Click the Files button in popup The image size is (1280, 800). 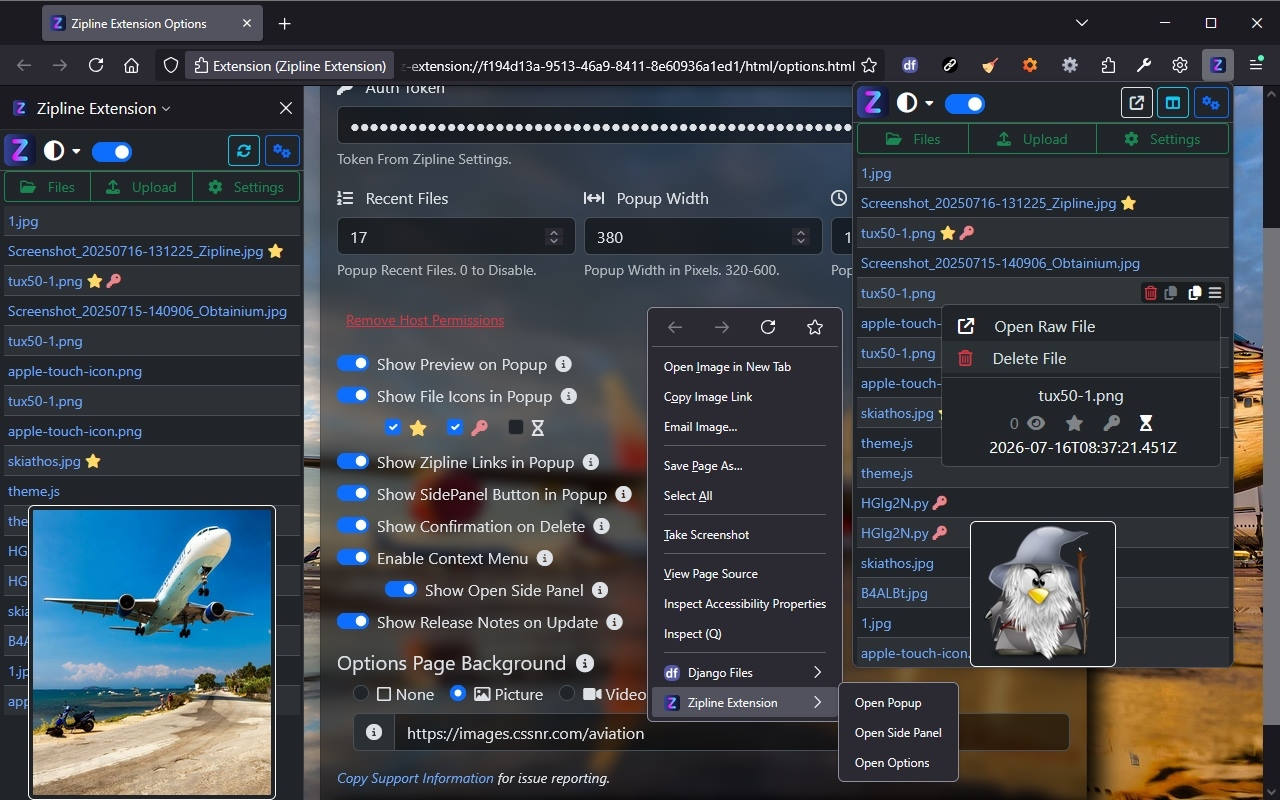point(913,139)
